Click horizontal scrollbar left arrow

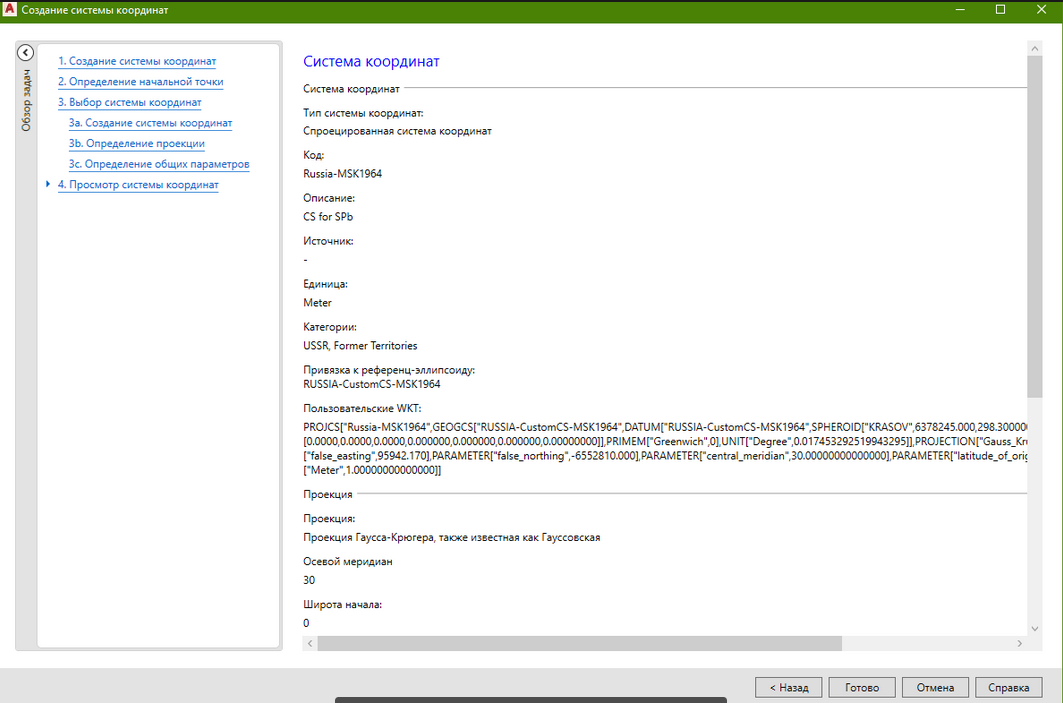[309, 643]
